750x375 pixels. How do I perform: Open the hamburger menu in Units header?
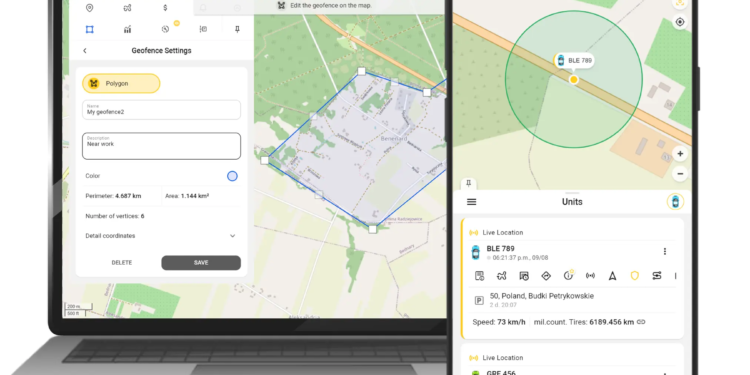[x=472, y=202]
